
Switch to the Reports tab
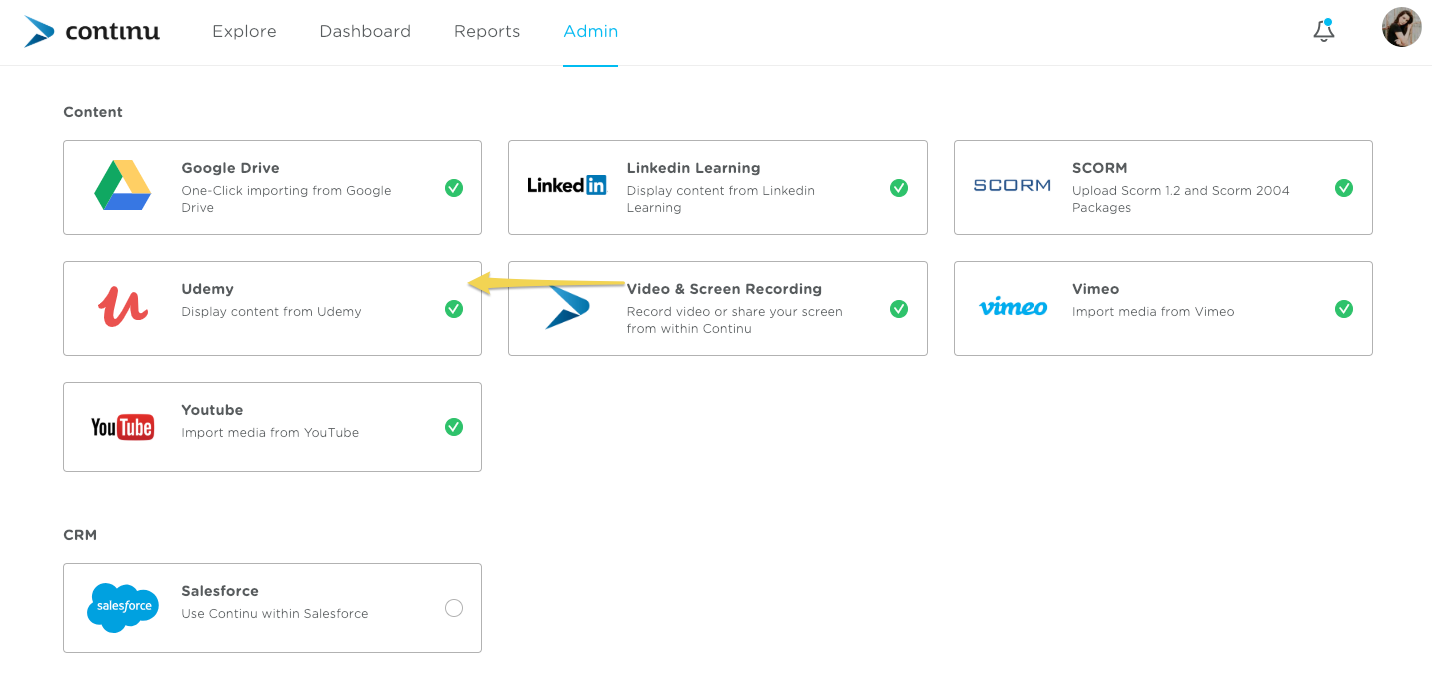(487, 31)
